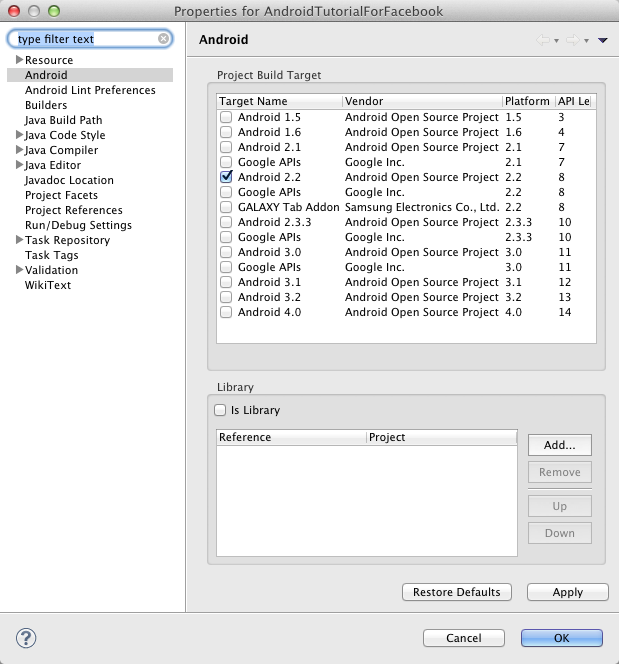Select API level 14 cell
Image resolution: width=619 pixels, height=664 pixels.
(x=565, y=312)
